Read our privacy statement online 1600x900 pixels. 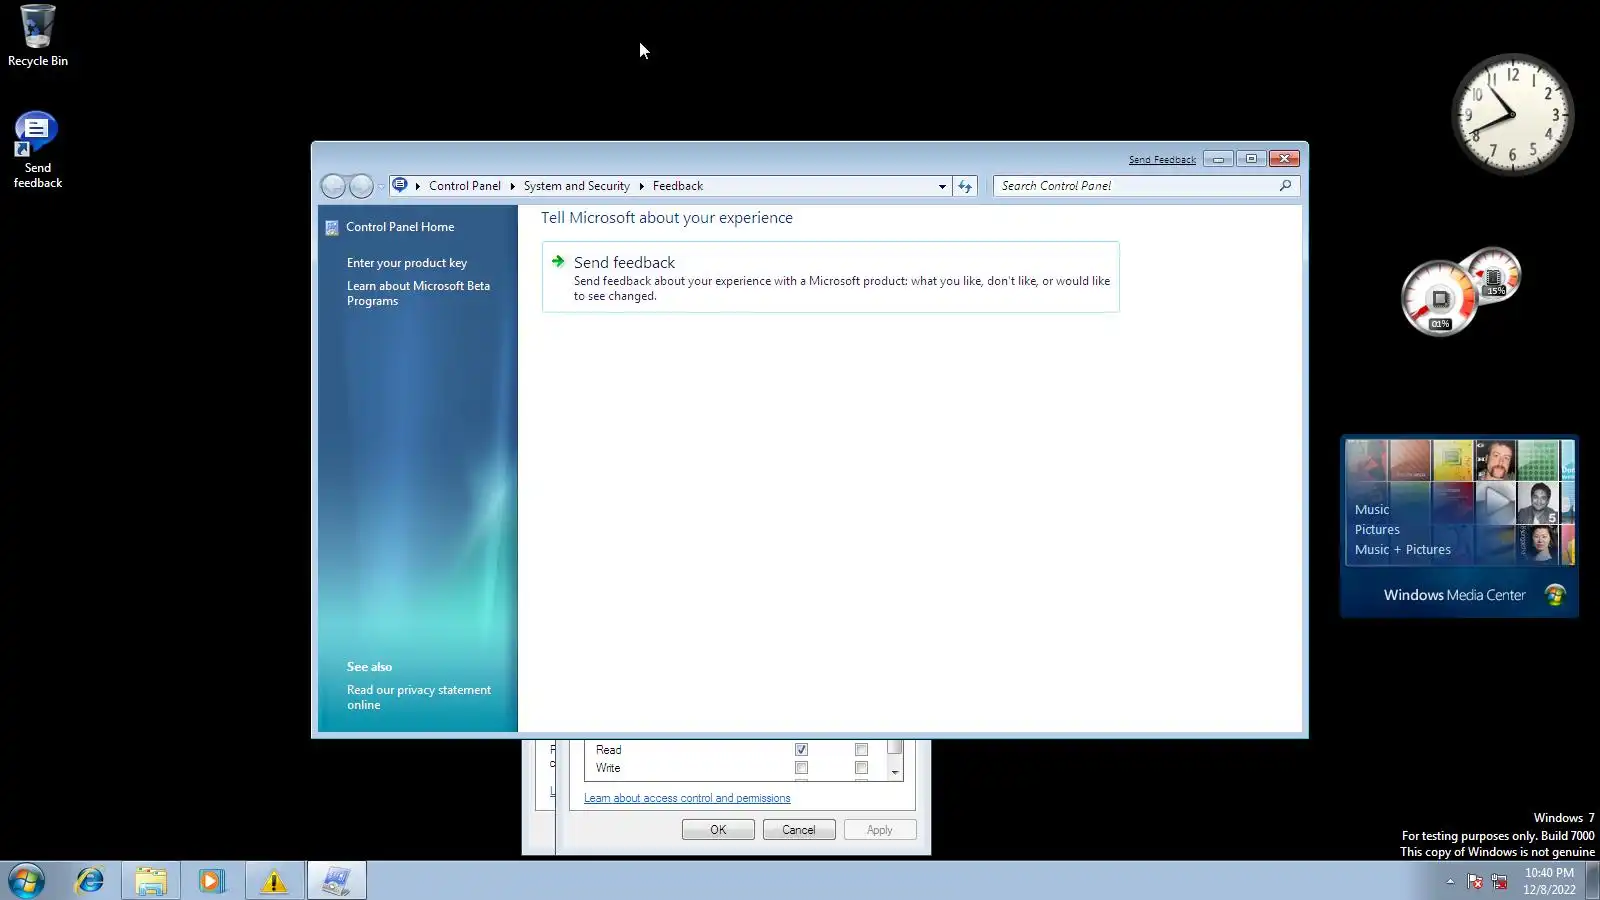click(x=419, y=697)
